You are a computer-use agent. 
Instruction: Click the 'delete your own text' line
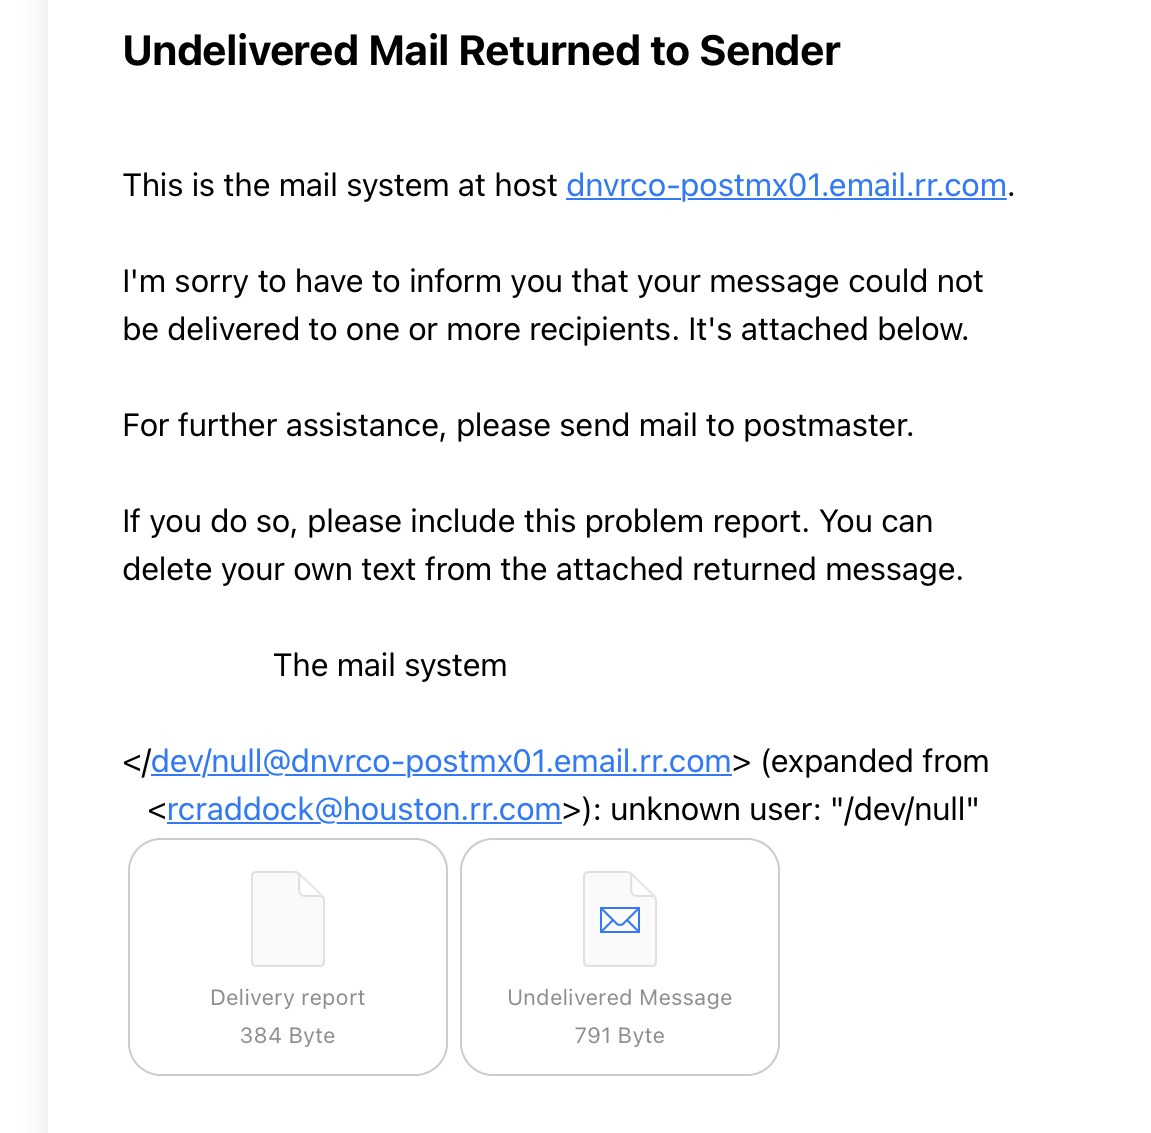(x=542, y=569)
